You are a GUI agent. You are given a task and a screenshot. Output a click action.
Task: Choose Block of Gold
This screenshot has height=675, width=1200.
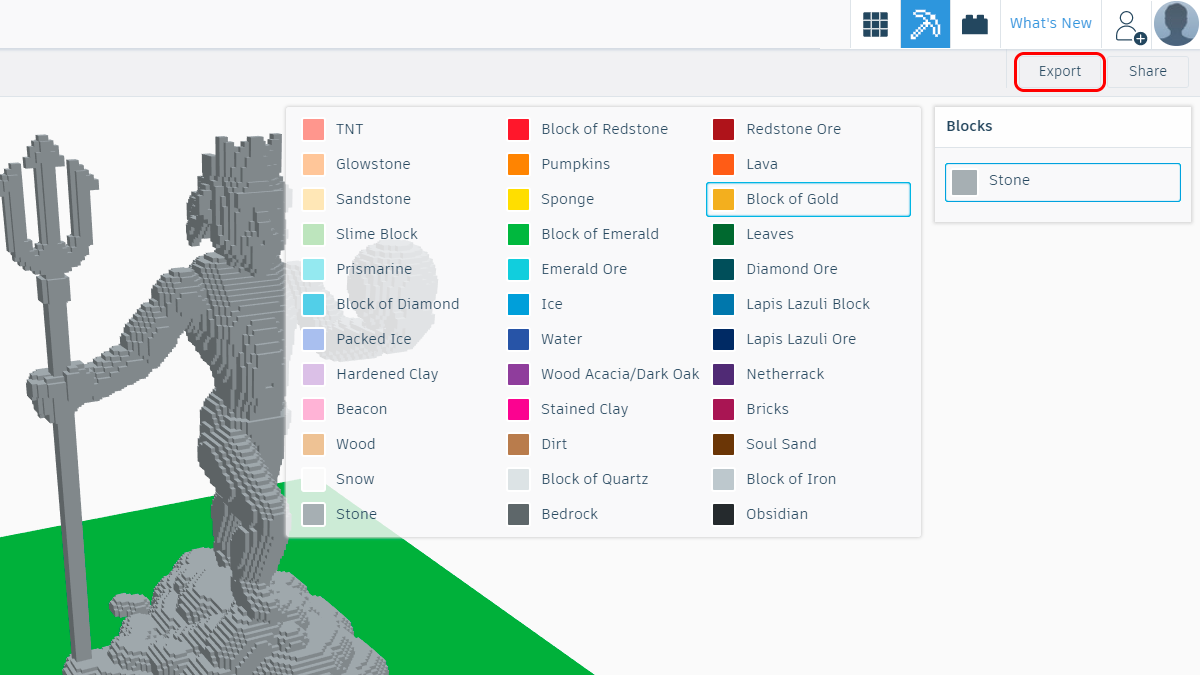tap(808, 199)
